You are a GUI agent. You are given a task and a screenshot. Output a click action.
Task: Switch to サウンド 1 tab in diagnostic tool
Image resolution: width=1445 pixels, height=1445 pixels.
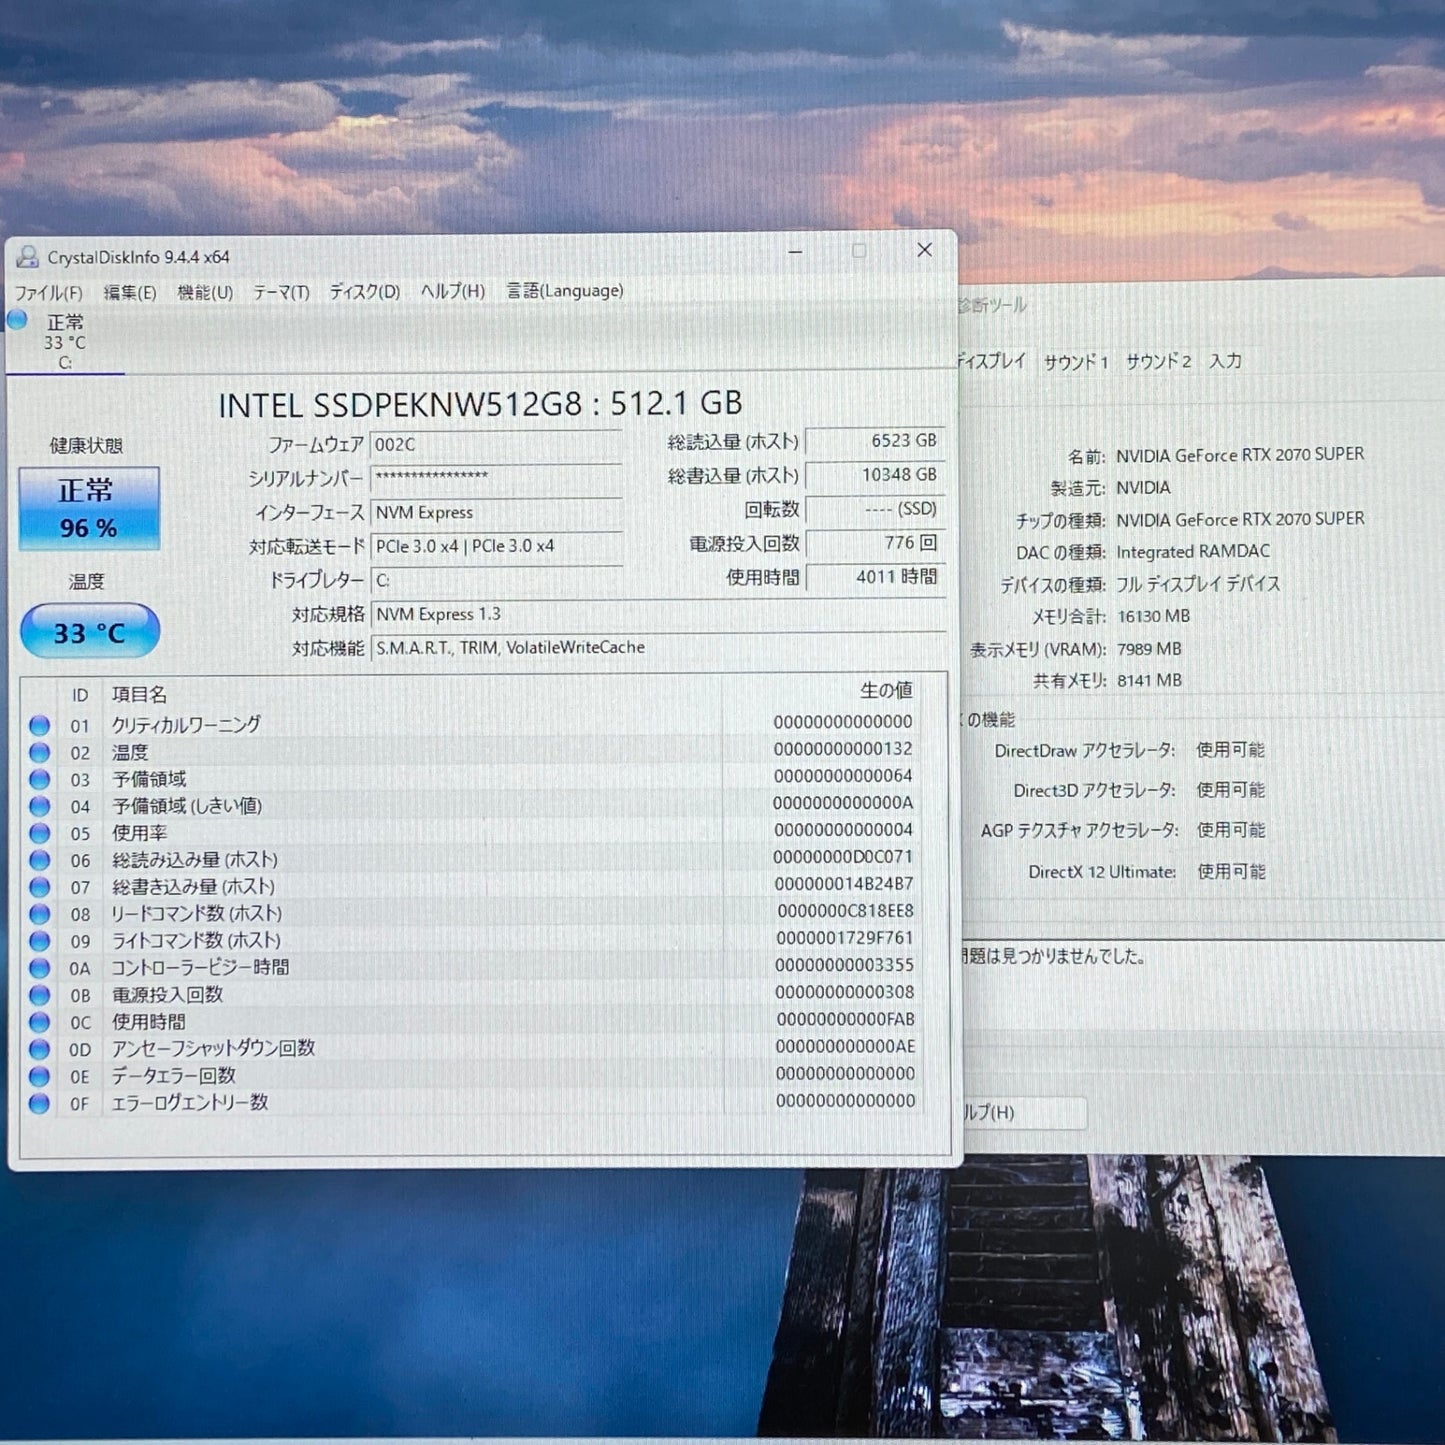click(x=1076, y=362)
